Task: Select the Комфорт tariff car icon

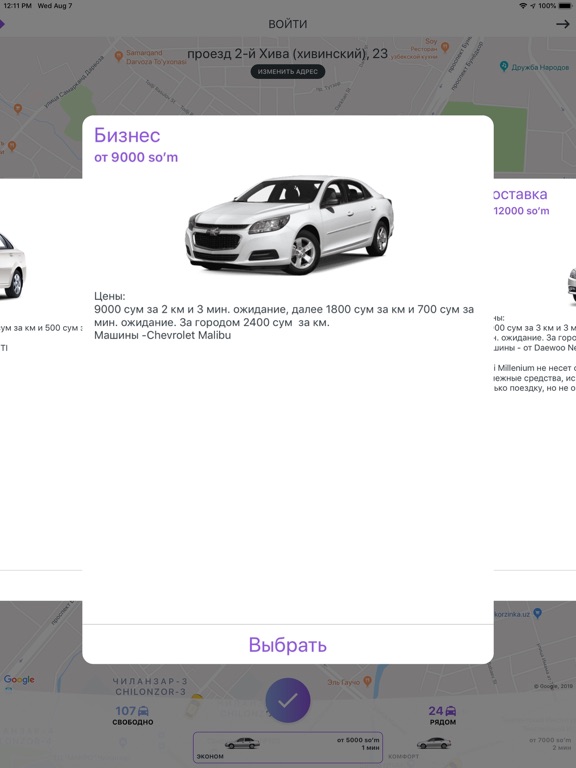Action: pyautogui.click(x=433, y=744)
